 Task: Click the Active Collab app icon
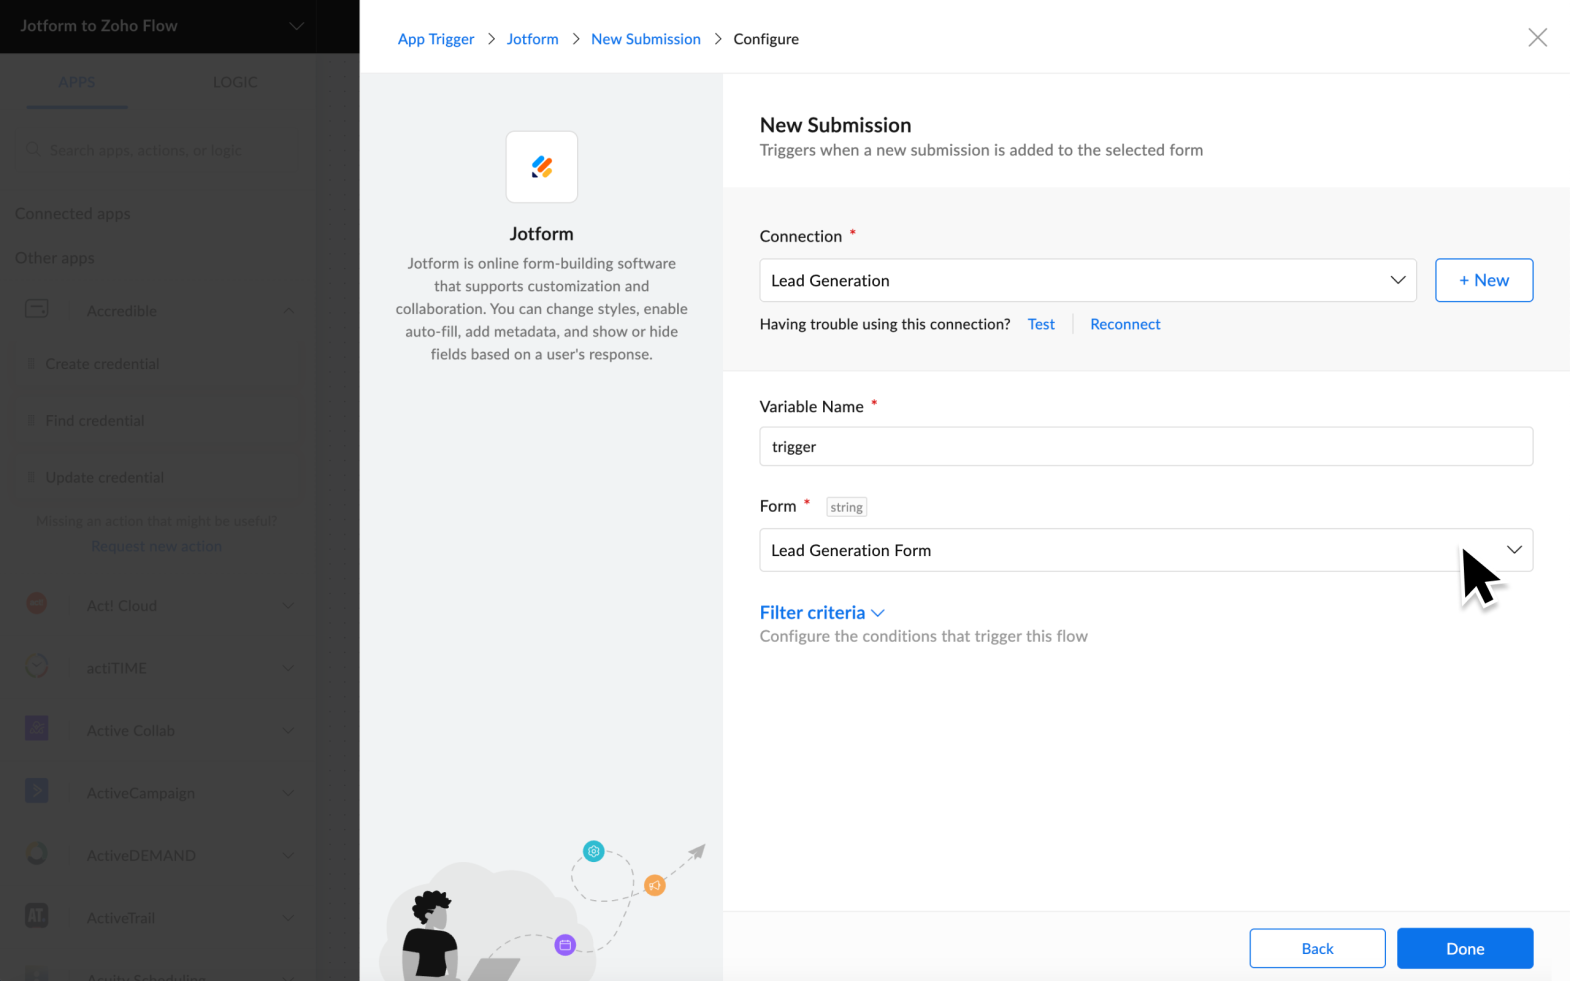click(37, 729)
